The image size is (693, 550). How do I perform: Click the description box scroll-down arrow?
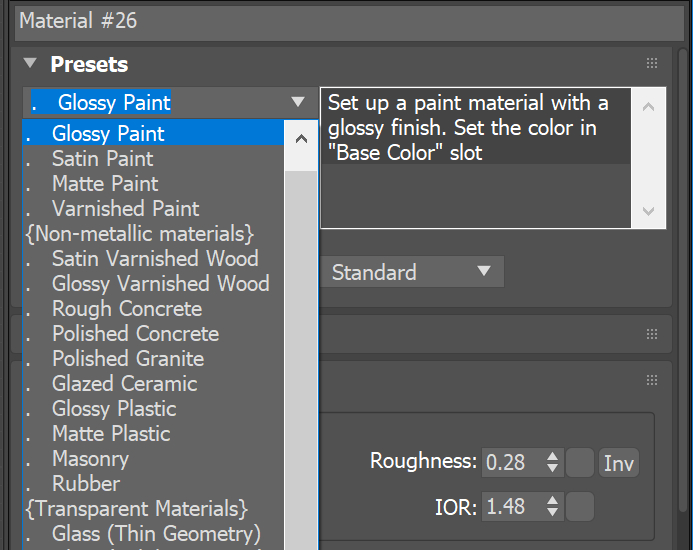[x=648, y=211]
